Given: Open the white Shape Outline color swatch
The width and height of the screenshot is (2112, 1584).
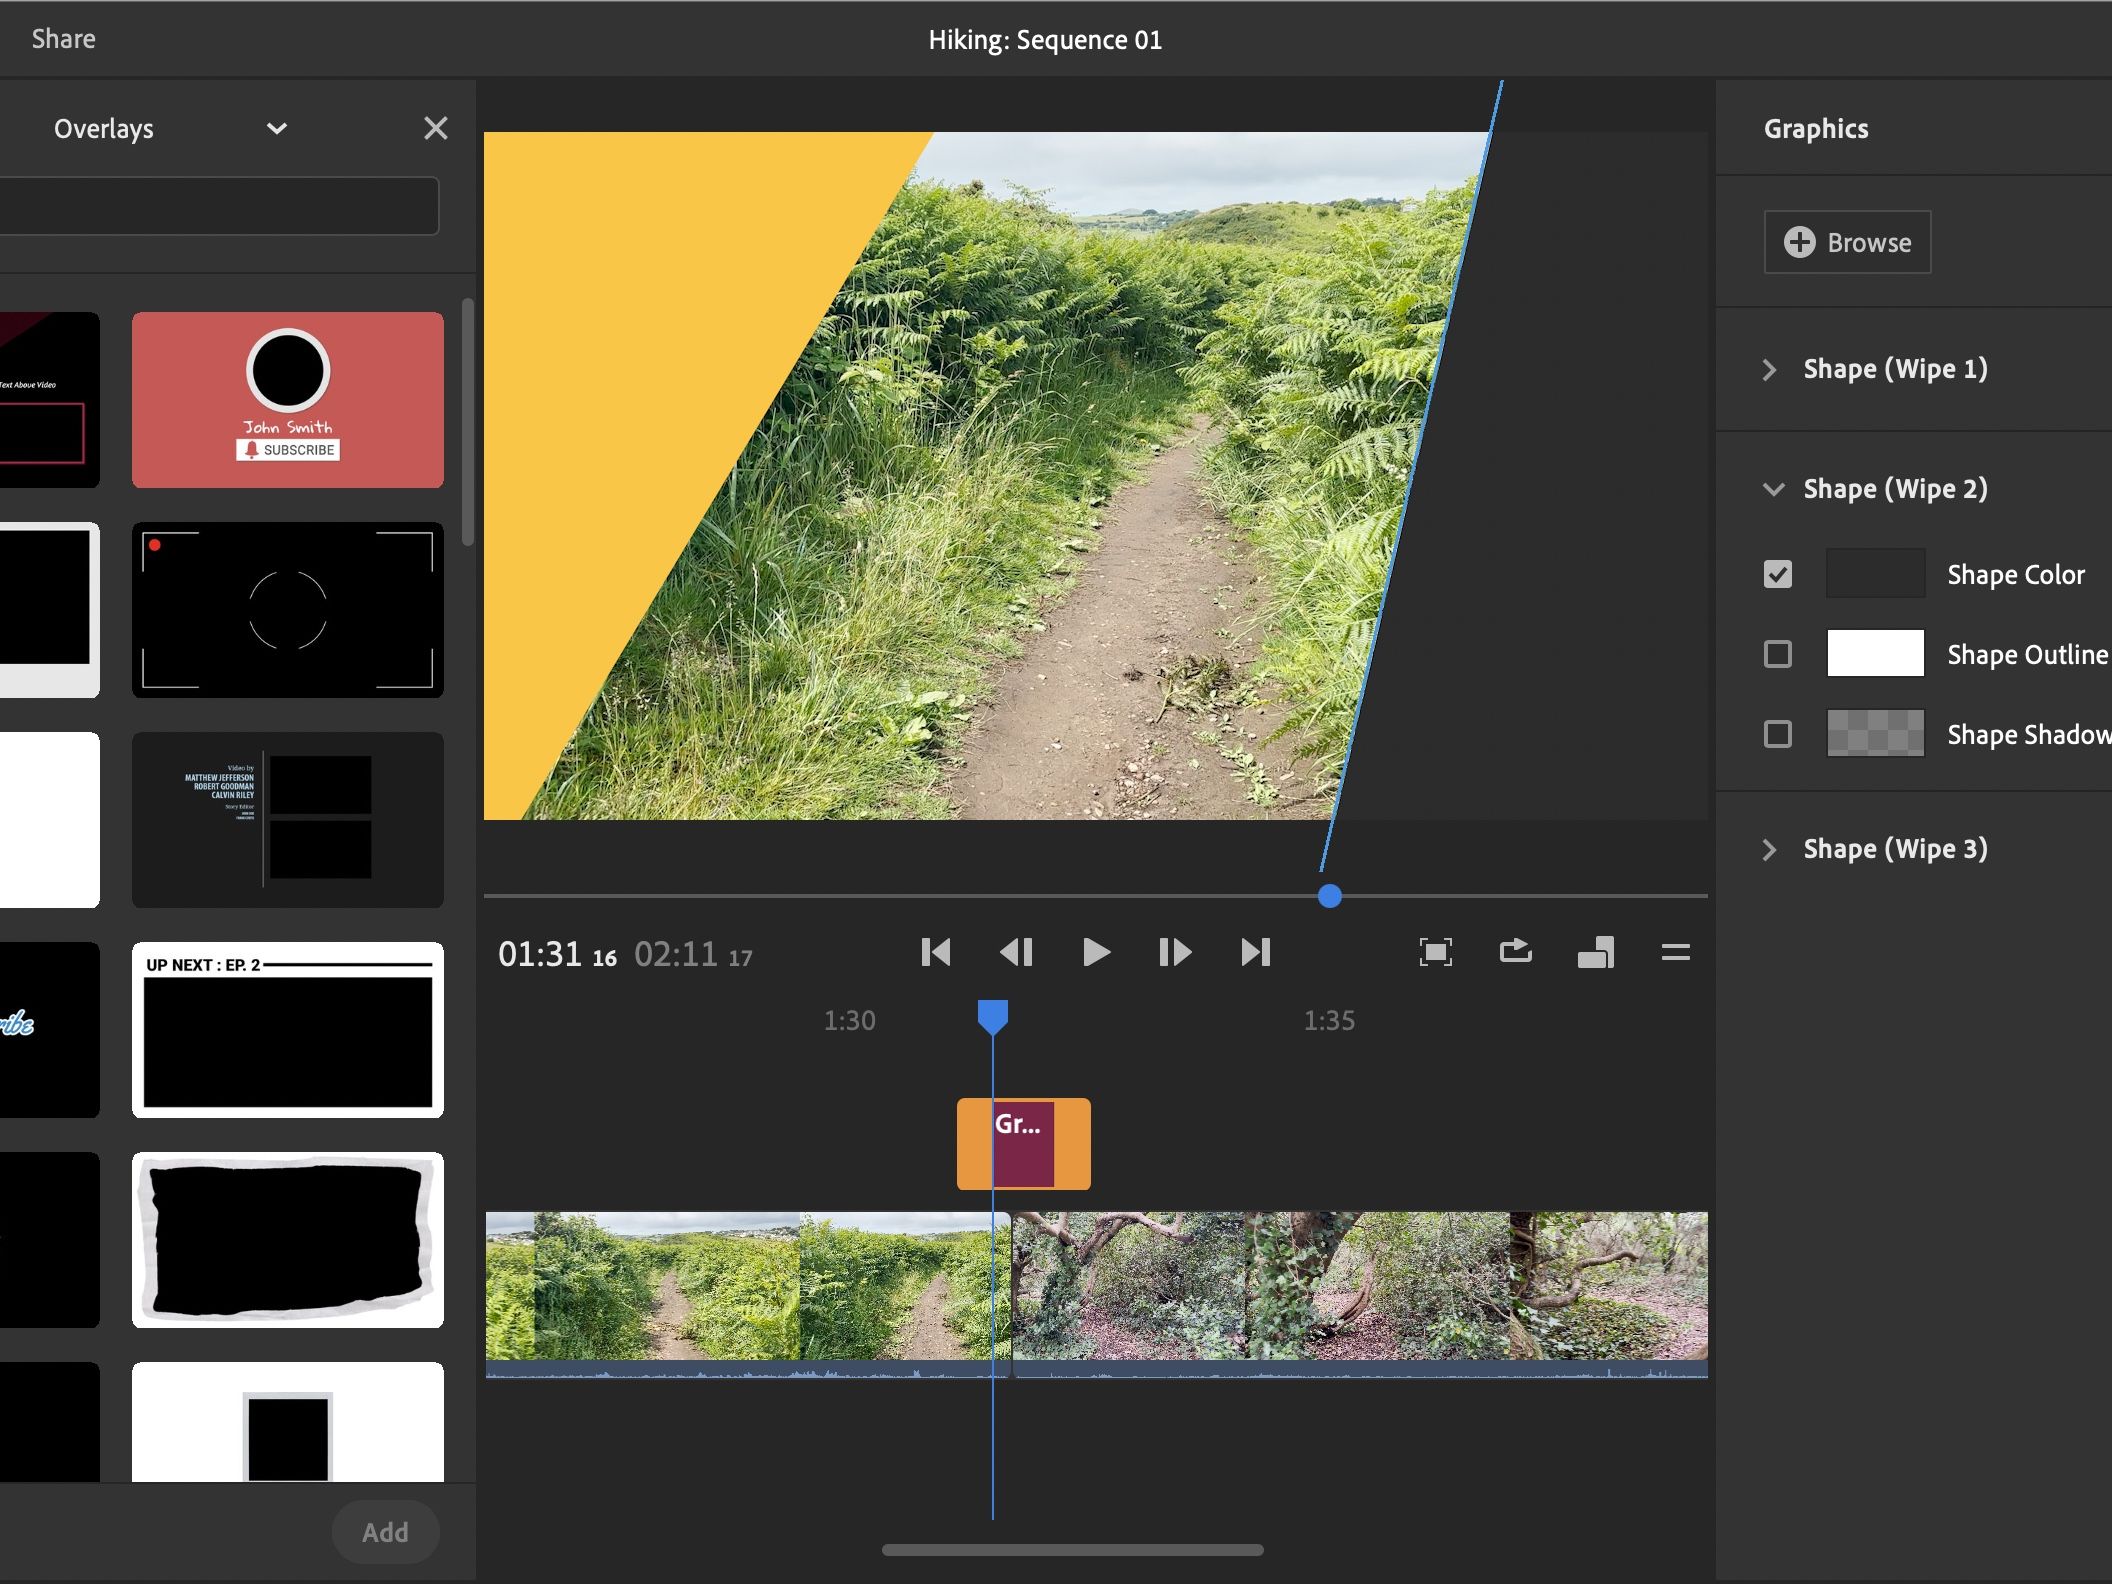Looking at the screenshot, I should coord(1875,654).
